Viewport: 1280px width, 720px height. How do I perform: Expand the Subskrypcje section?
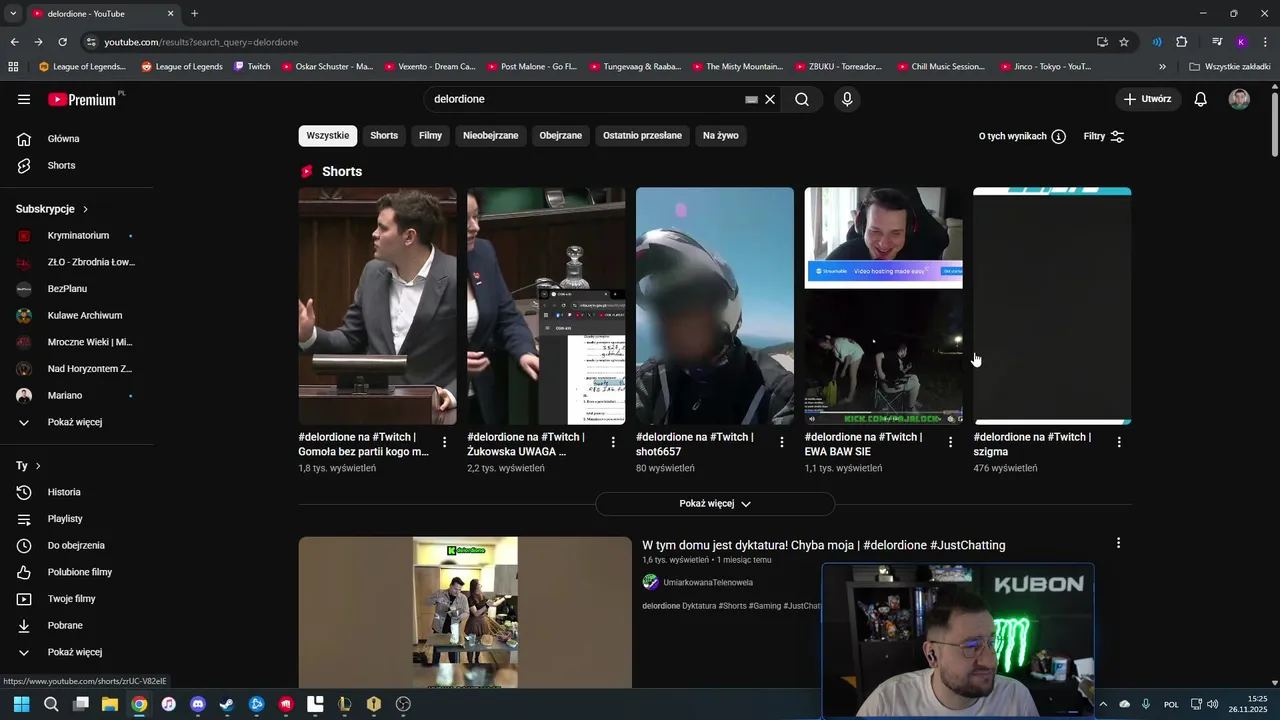click(x=52, y=209)
